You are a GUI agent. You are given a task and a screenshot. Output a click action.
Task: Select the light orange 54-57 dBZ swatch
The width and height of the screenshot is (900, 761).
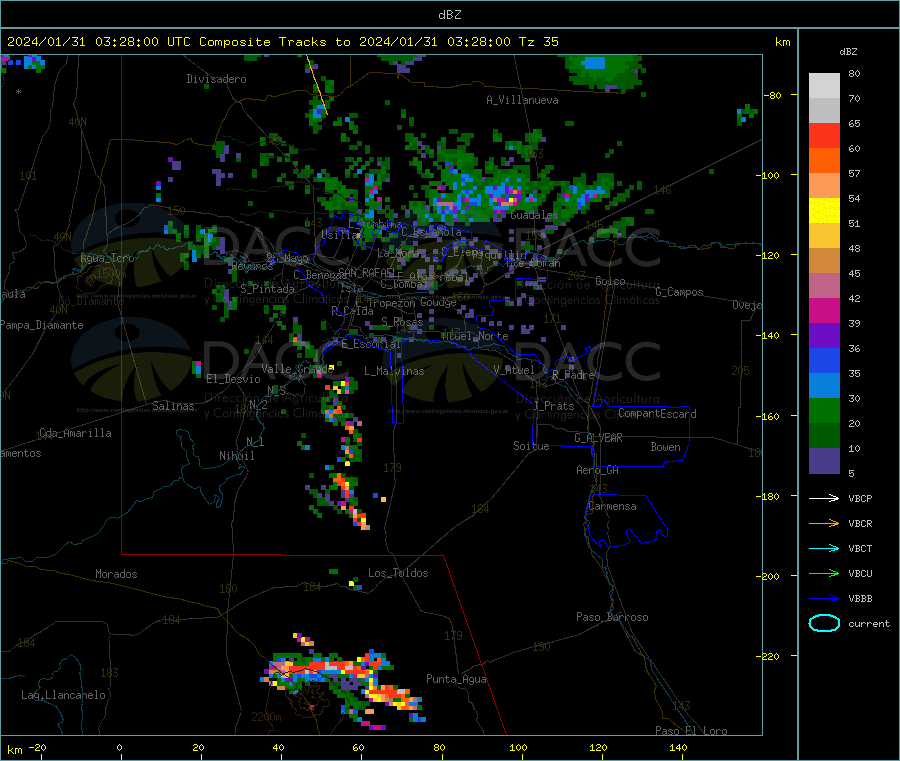click(824, 186)
